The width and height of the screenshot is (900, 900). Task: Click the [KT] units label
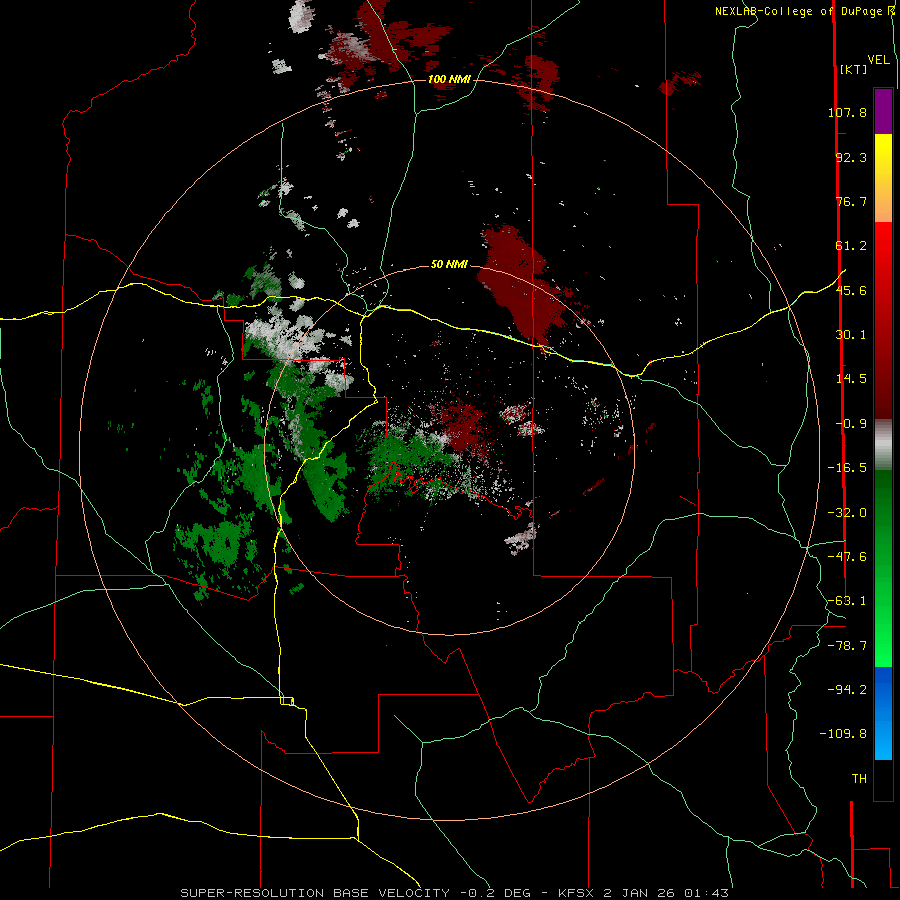[x=853, y=69]
